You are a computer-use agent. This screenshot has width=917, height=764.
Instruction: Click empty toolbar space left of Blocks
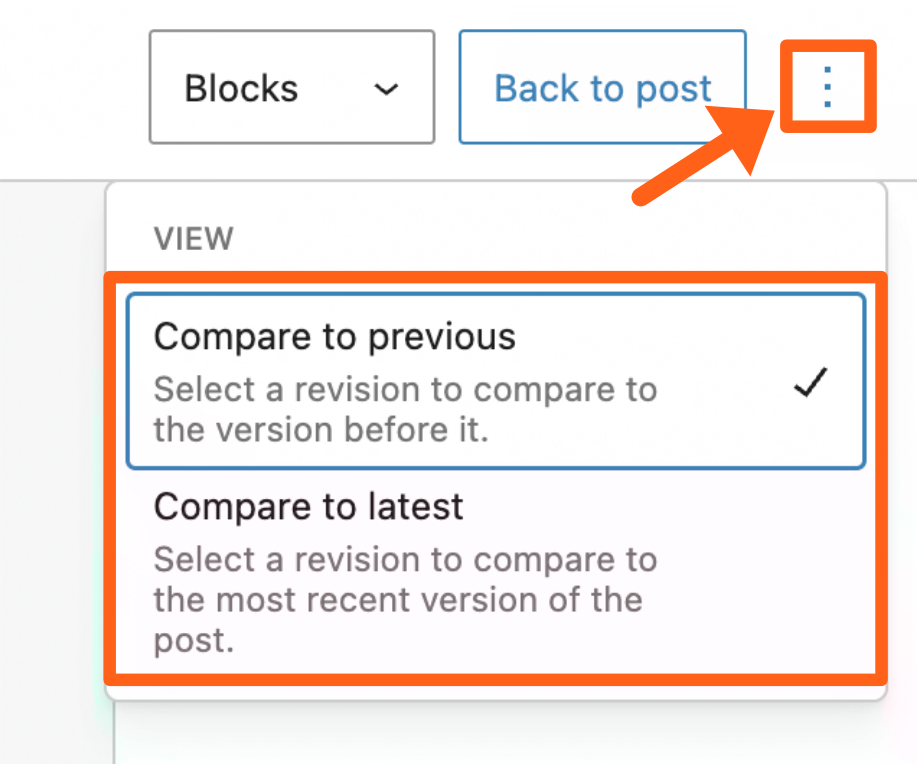point(70,88)
